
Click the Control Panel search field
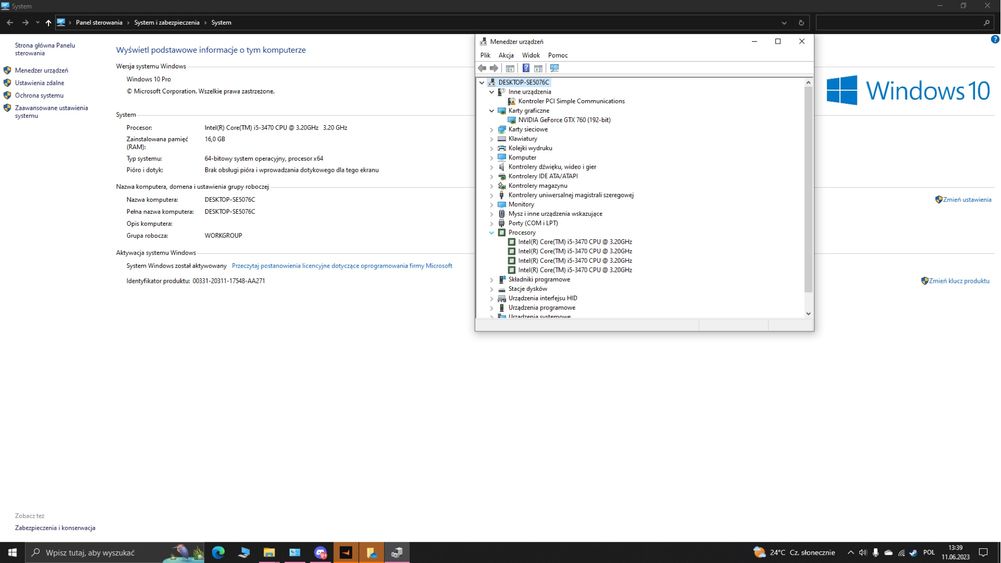(905, 22)
